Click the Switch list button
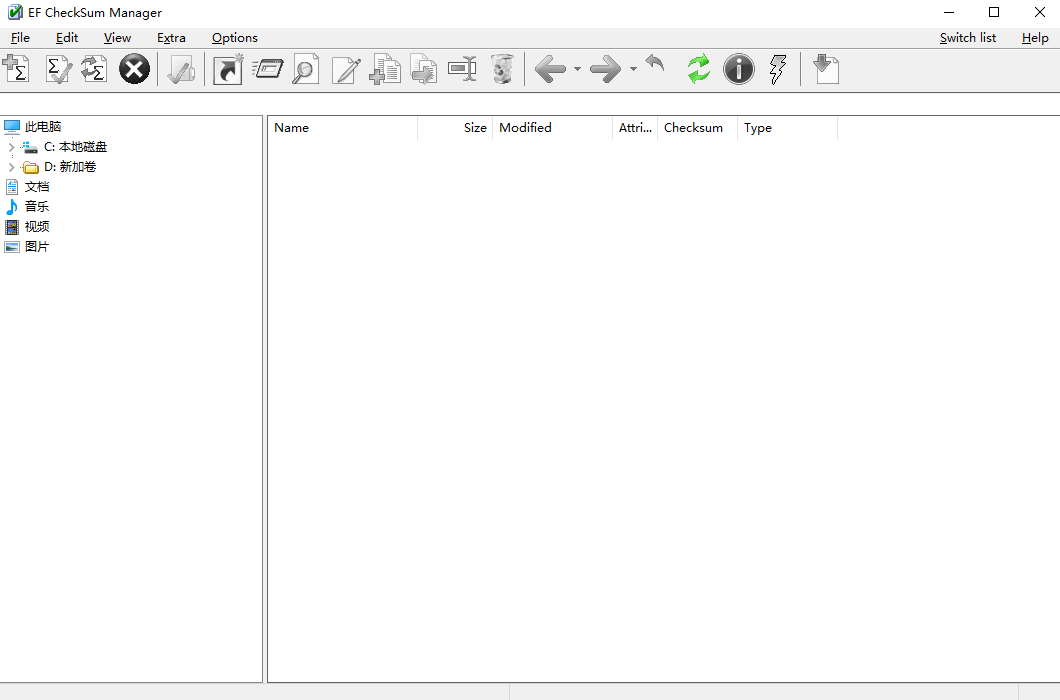 point(967,38)
